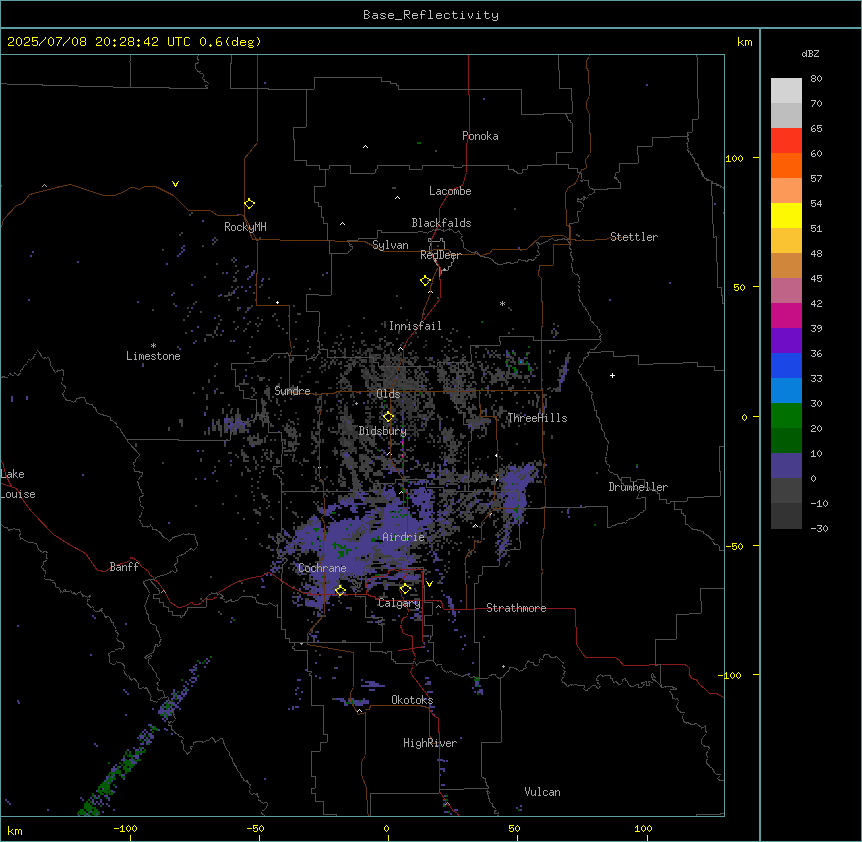This screenshot has width=862, height=842.
Task: Click the RockyMH label
Action: [x=245, y=227]
